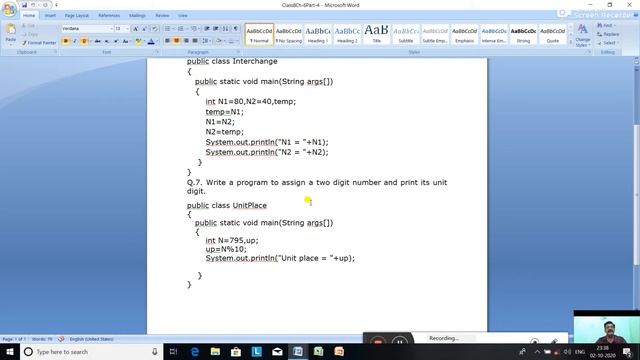The height and width of the screenshot is (360, 640).
Task: Open the Review tab
Action: click(x=162, y=16)
